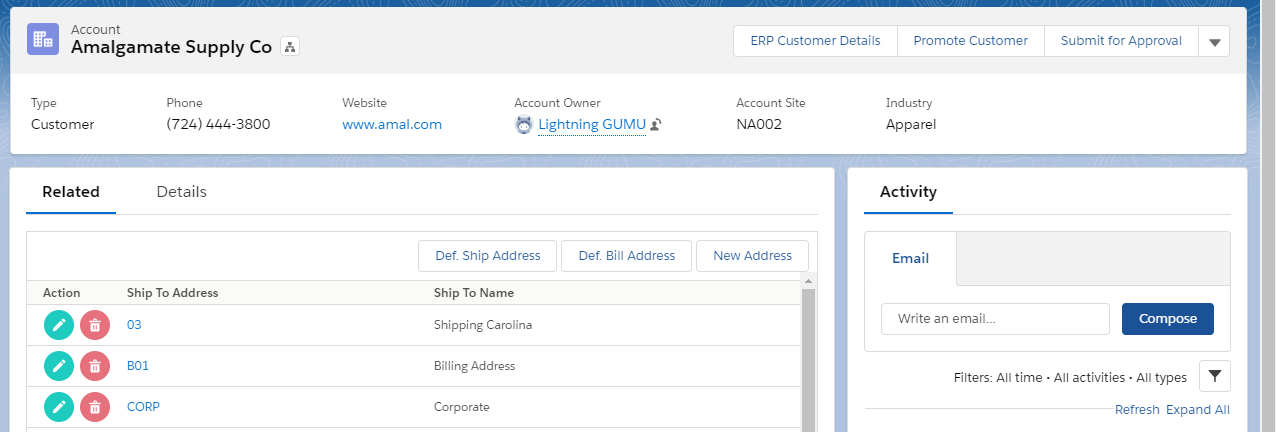Edit the CORP Corporate address row
The width and height of the screenshot is (1276, 432).
click(x=59, y=407)
